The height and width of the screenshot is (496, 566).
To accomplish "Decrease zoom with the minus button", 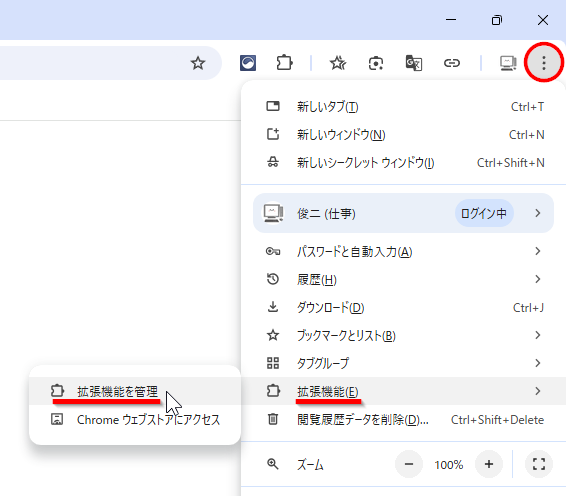I will point(409,464).
